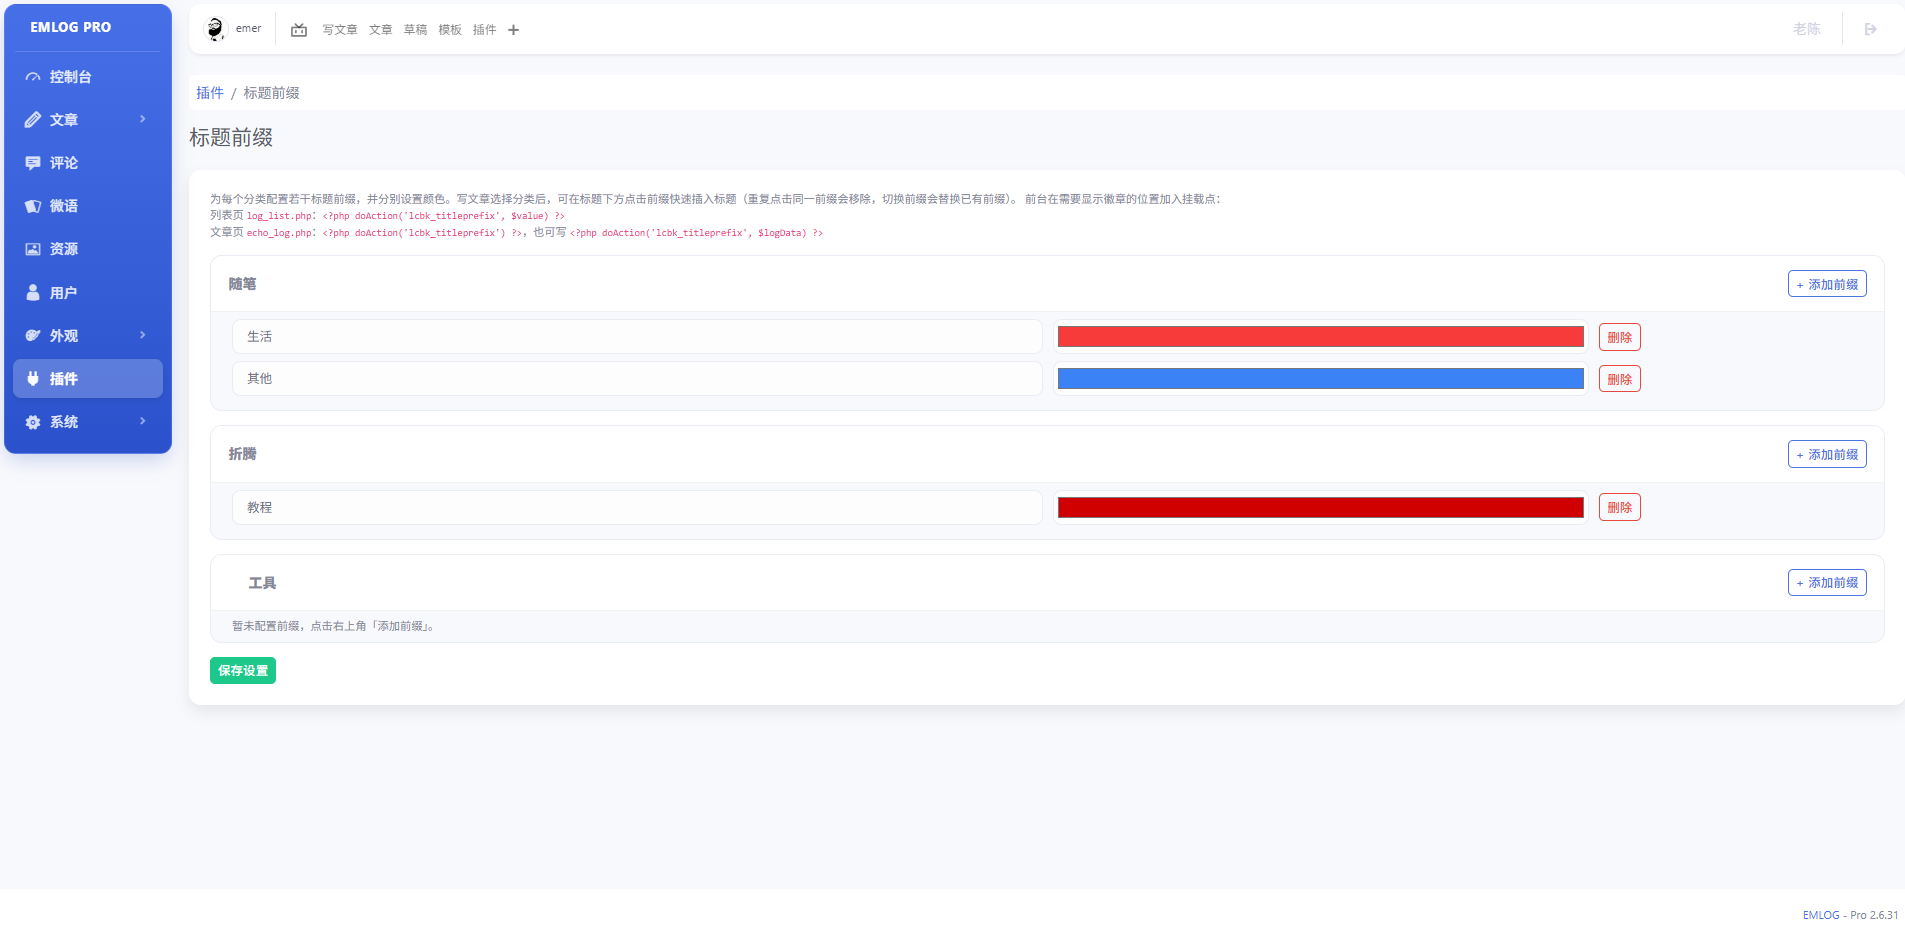Viewport: 1905px width, 938px height.
Task: Open 插件 in the top menu
Action: [x=484, y=30]
